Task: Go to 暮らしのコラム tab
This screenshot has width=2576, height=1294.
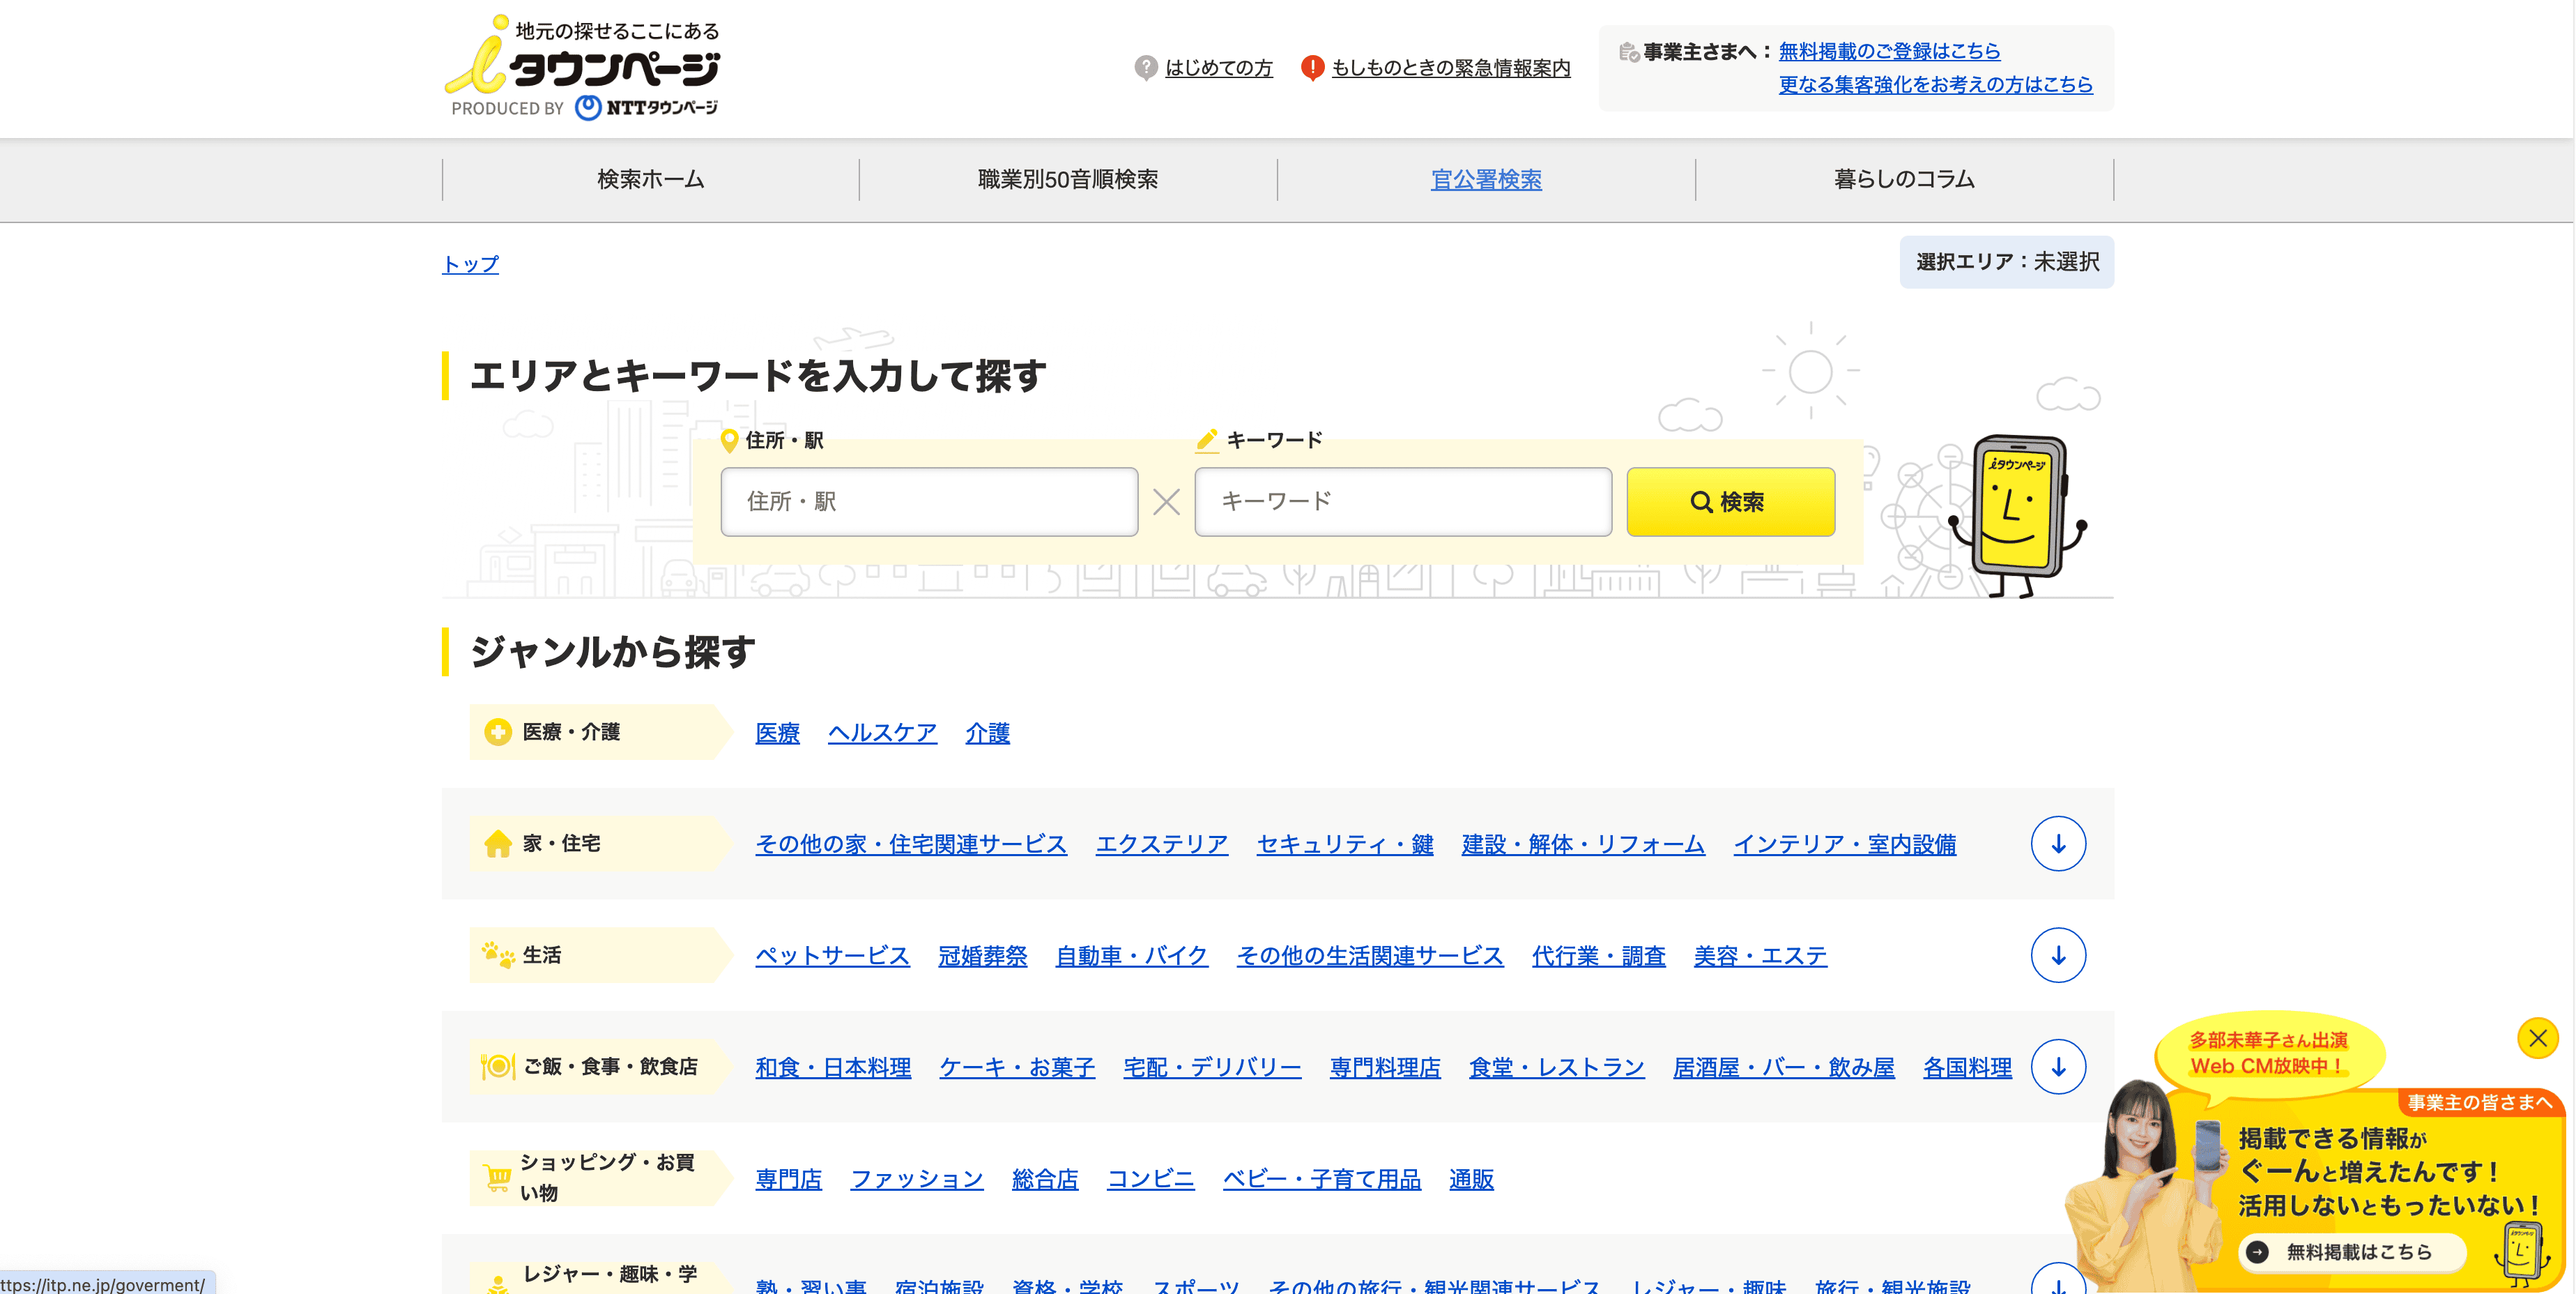Action: 1903,180
